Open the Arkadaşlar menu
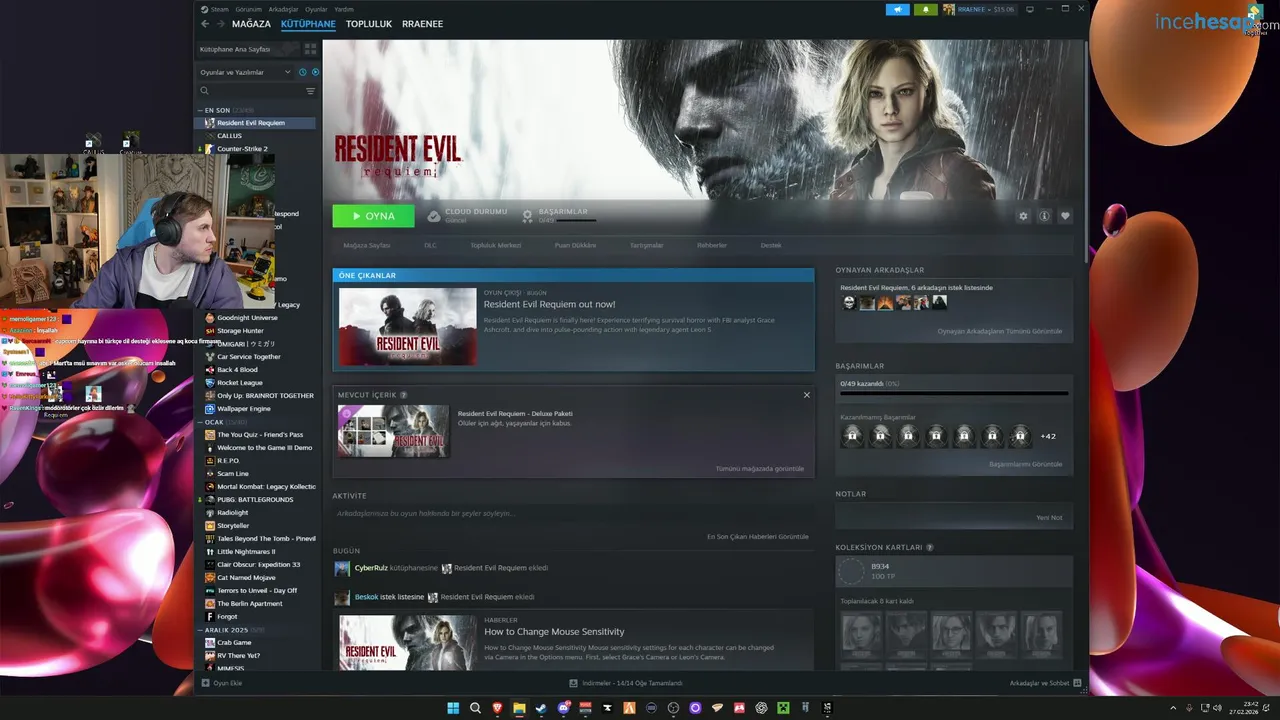Viewport: 1280px width, 720px height. 284,9
